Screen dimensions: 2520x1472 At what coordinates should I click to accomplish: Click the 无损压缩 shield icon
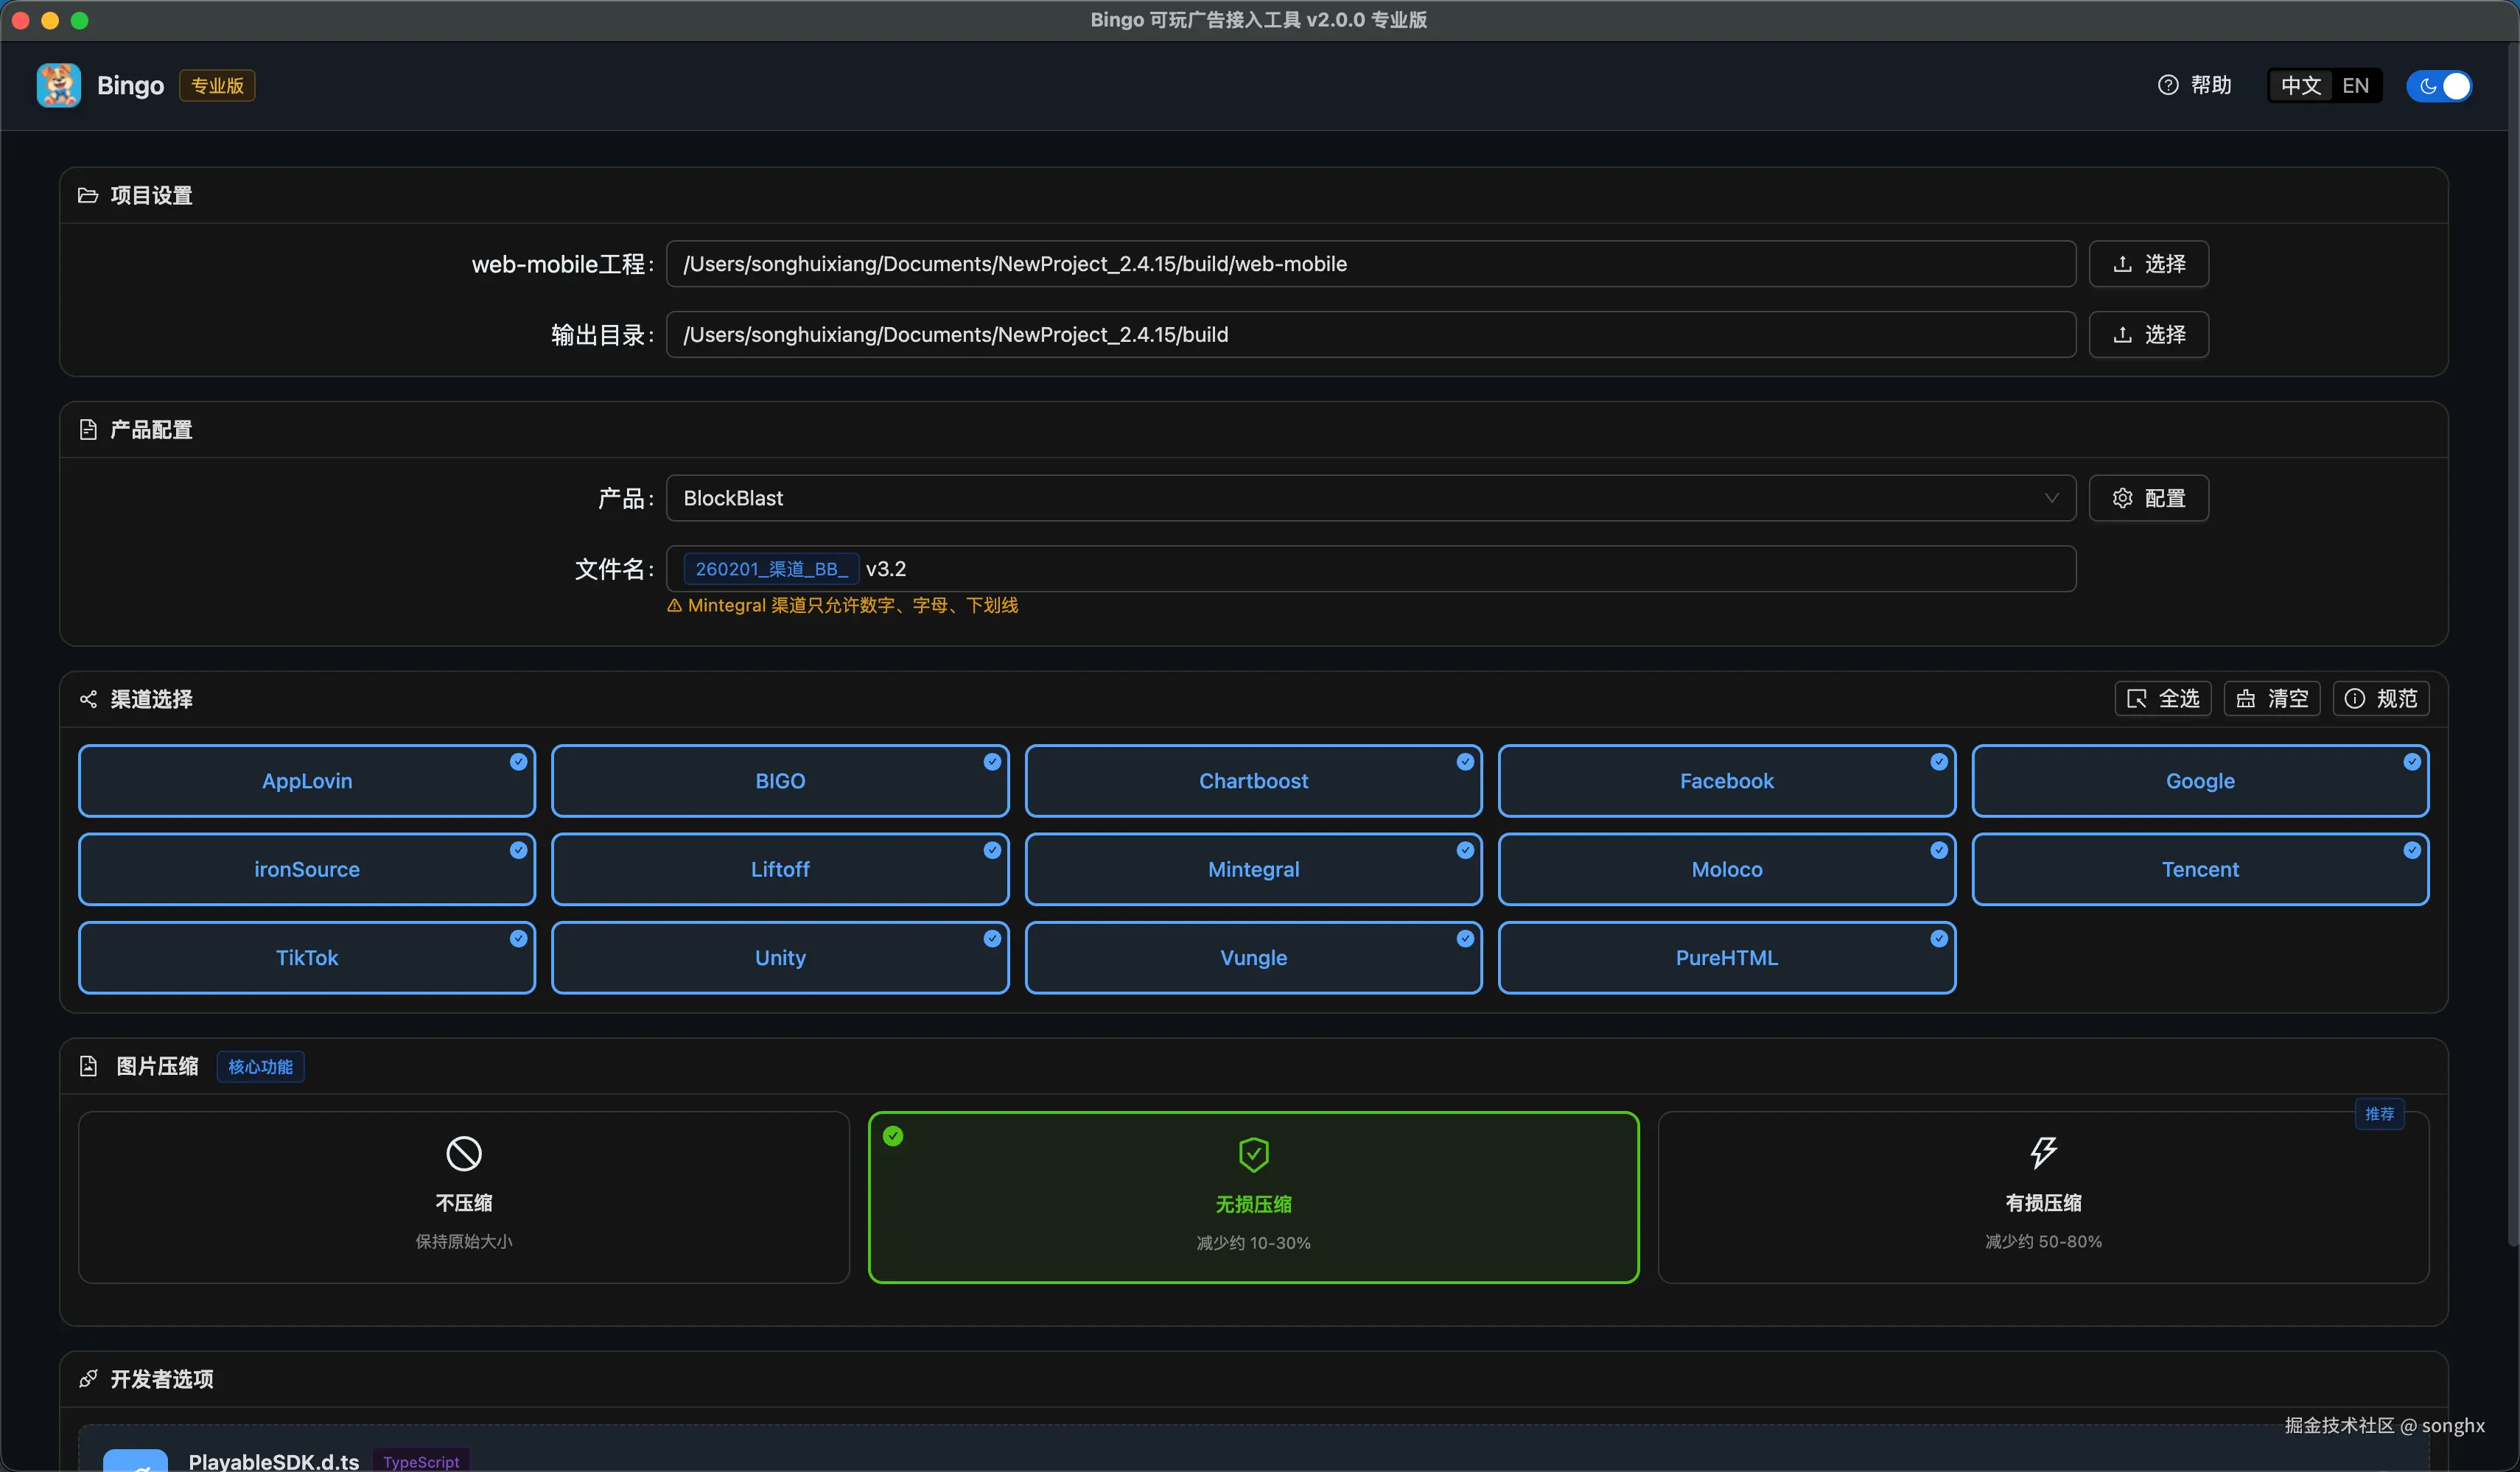pyautogui.click(x=1253, y=1155)
